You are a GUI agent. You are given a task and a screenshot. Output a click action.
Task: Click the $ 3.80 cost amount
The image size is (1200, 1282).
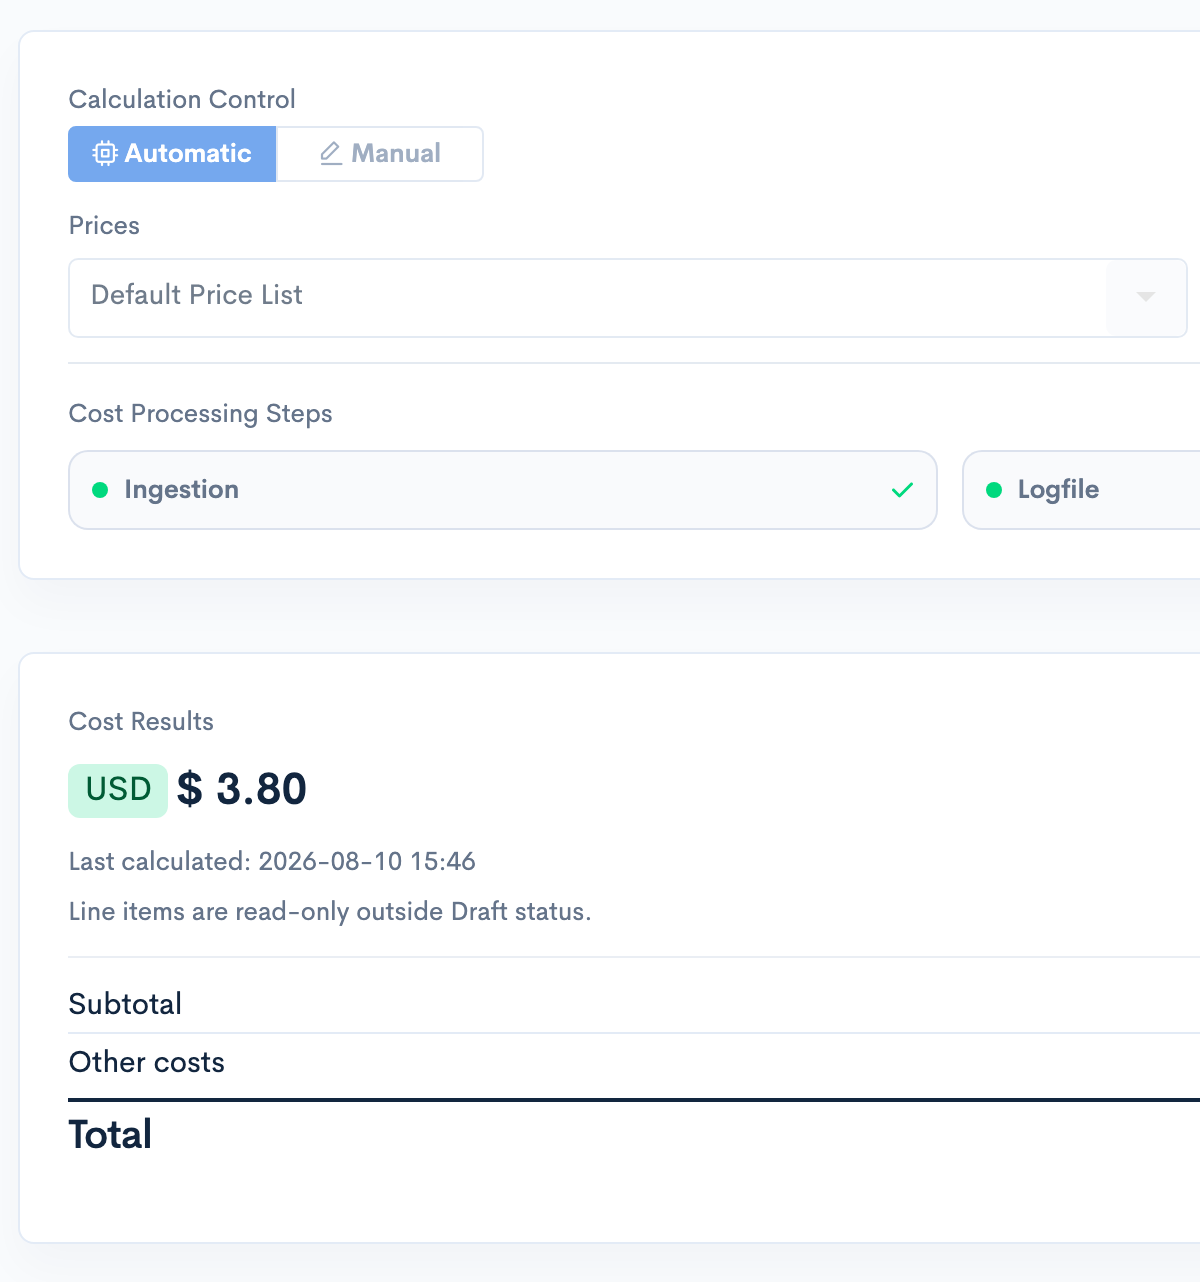242,789
